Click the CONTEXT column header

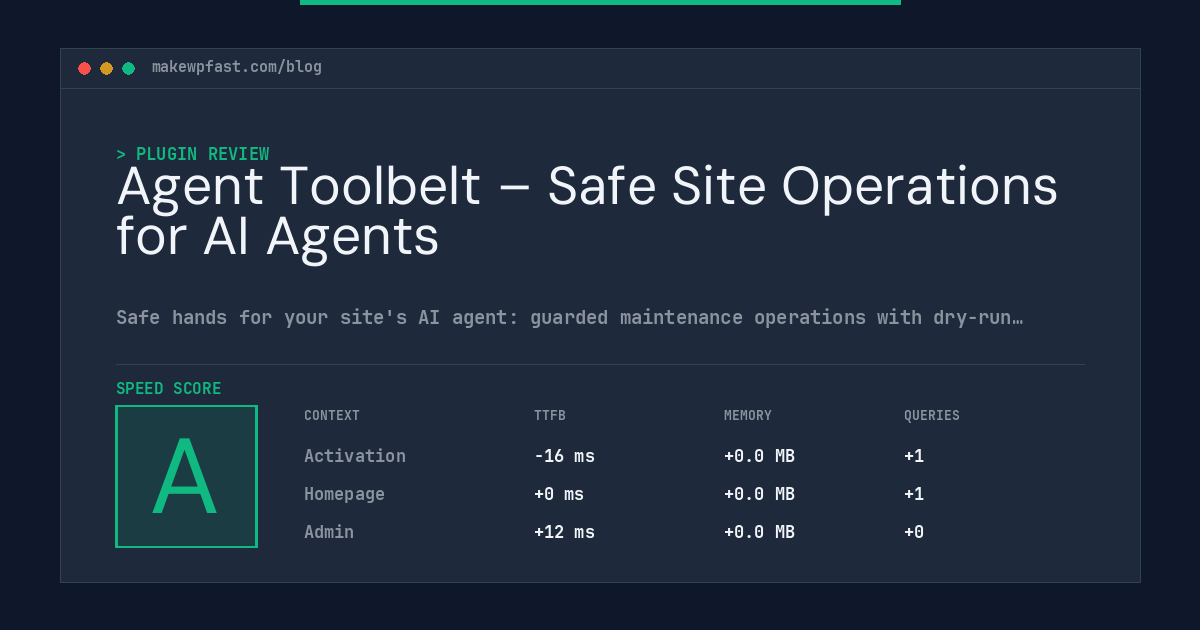(332, 416)
